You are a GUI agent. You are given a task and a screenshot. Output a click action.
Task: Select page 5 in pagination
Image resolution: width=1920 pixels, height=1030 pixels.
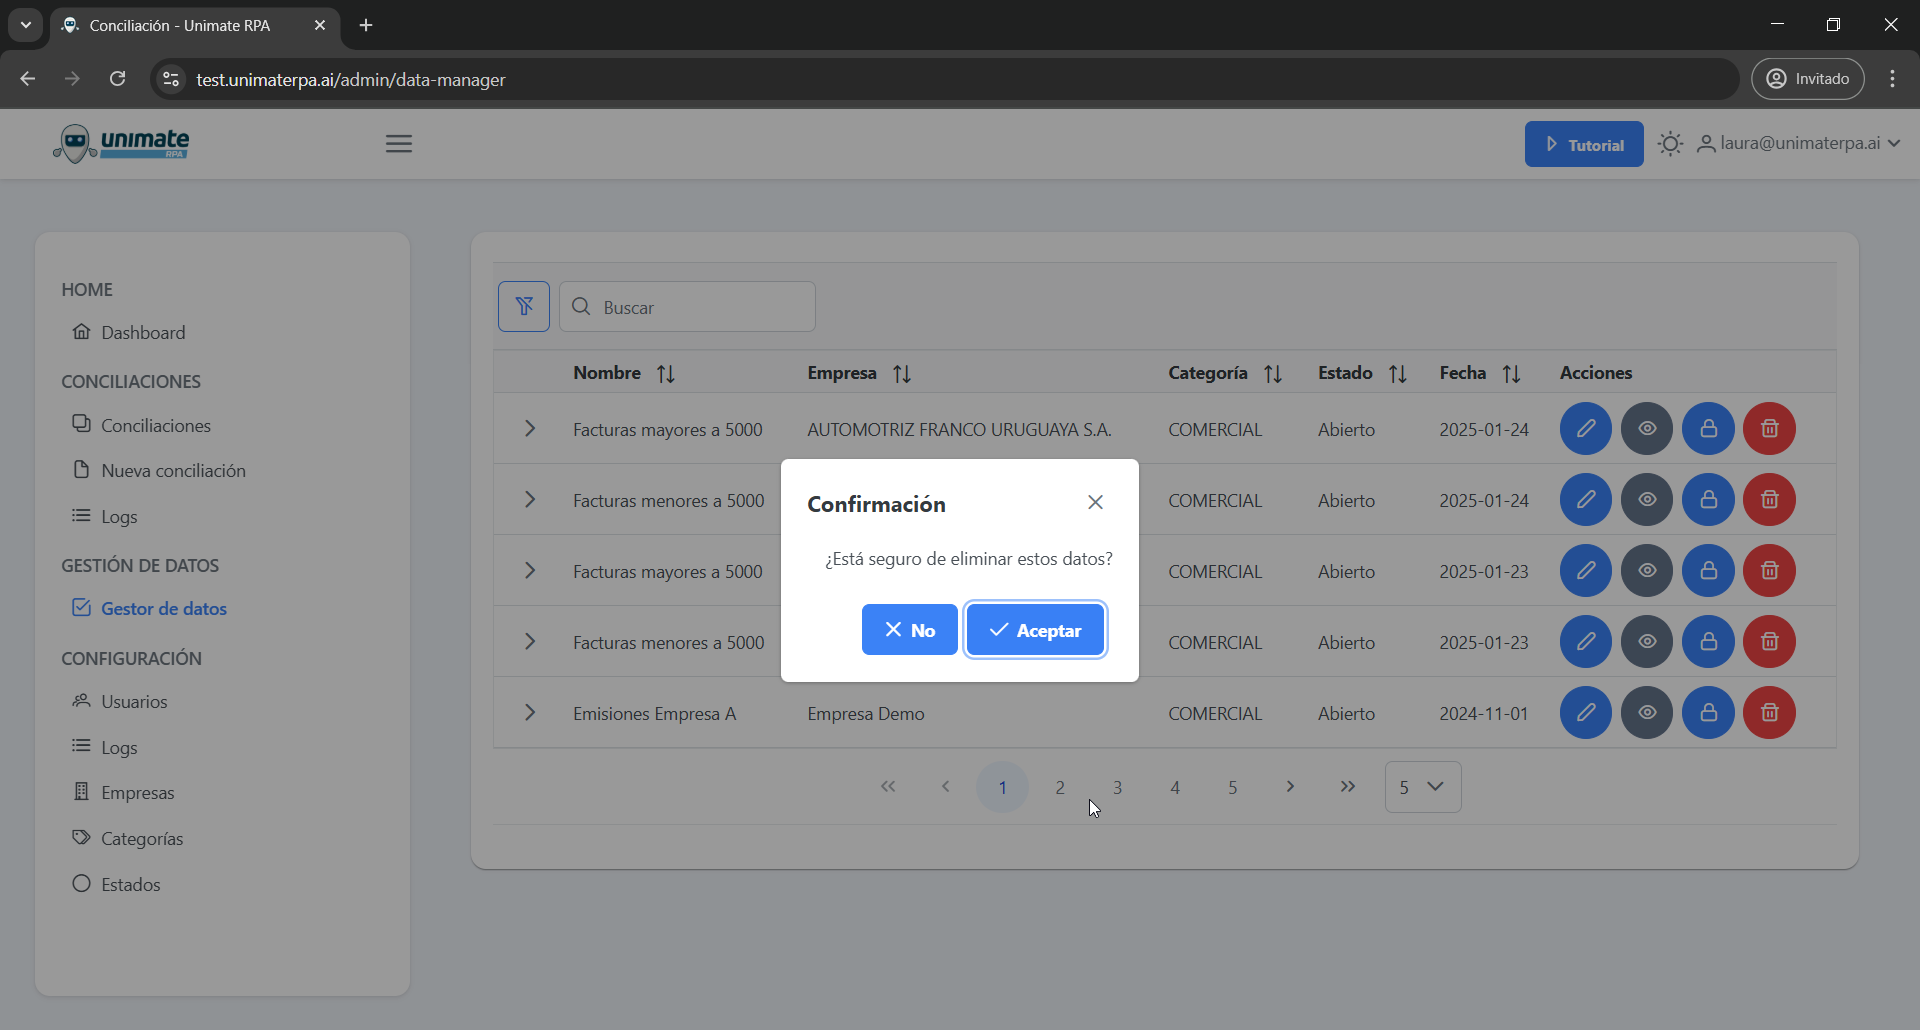click(x=1233, y=787)
